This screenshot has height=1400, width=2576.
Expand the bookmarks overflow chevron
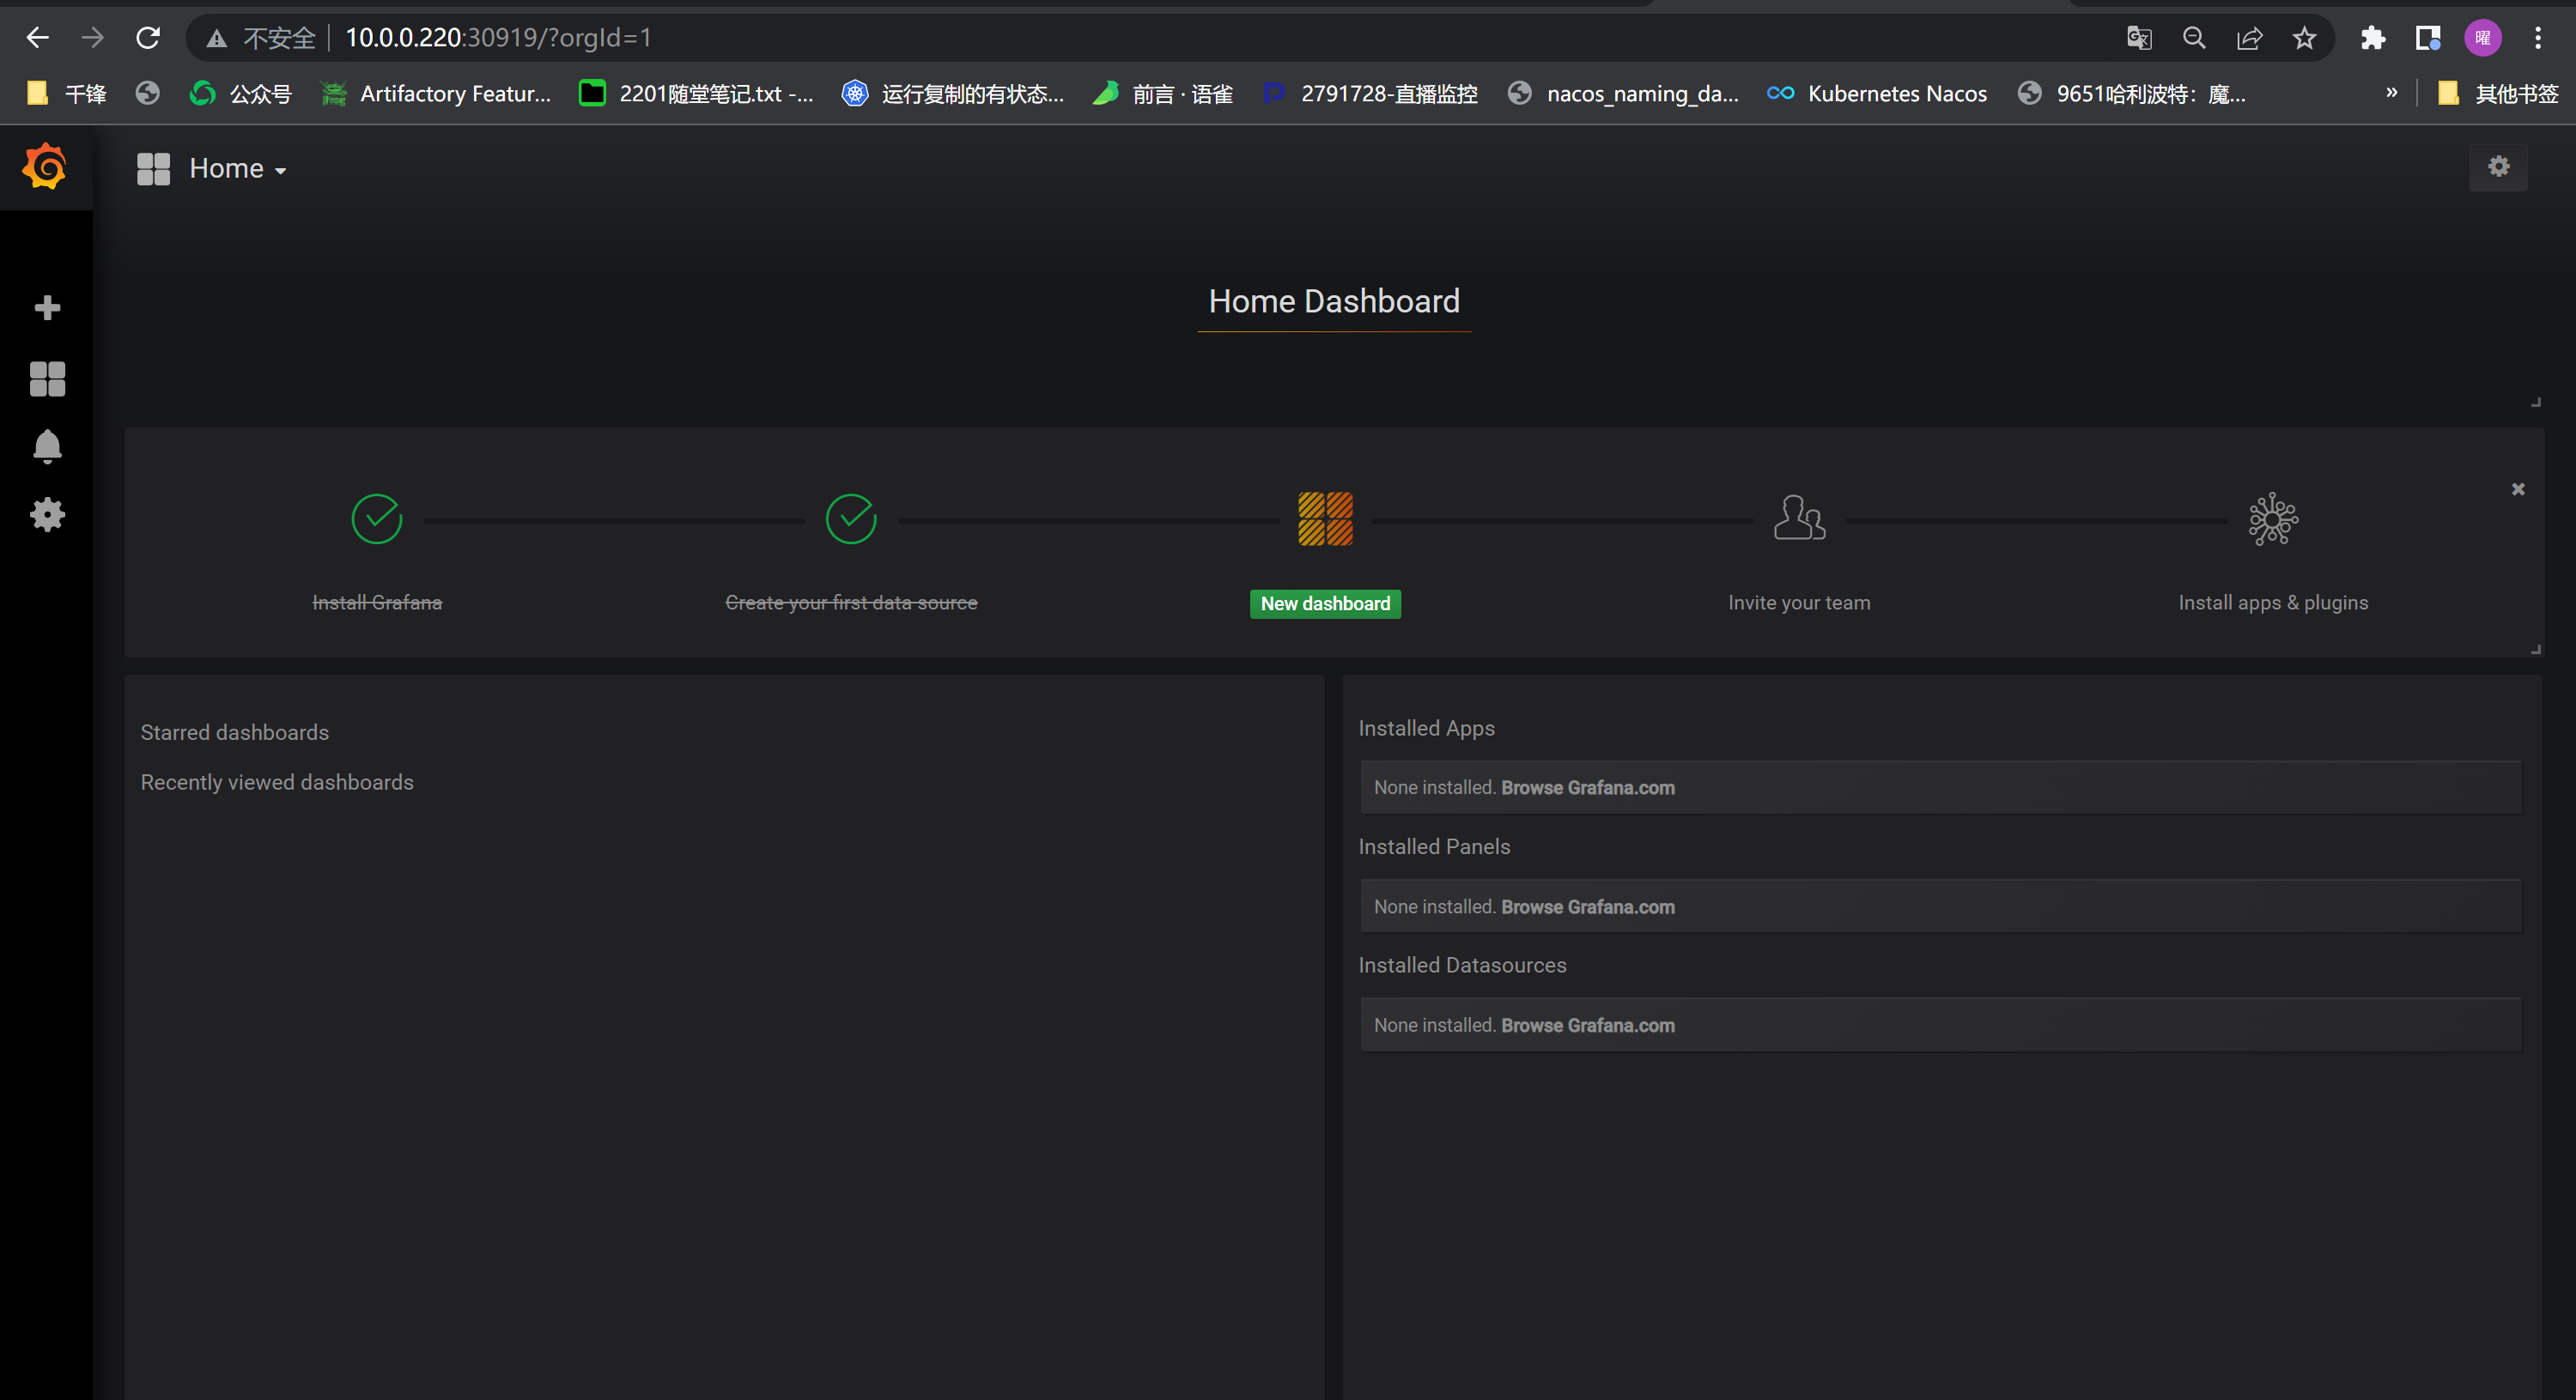(2391, 93)
